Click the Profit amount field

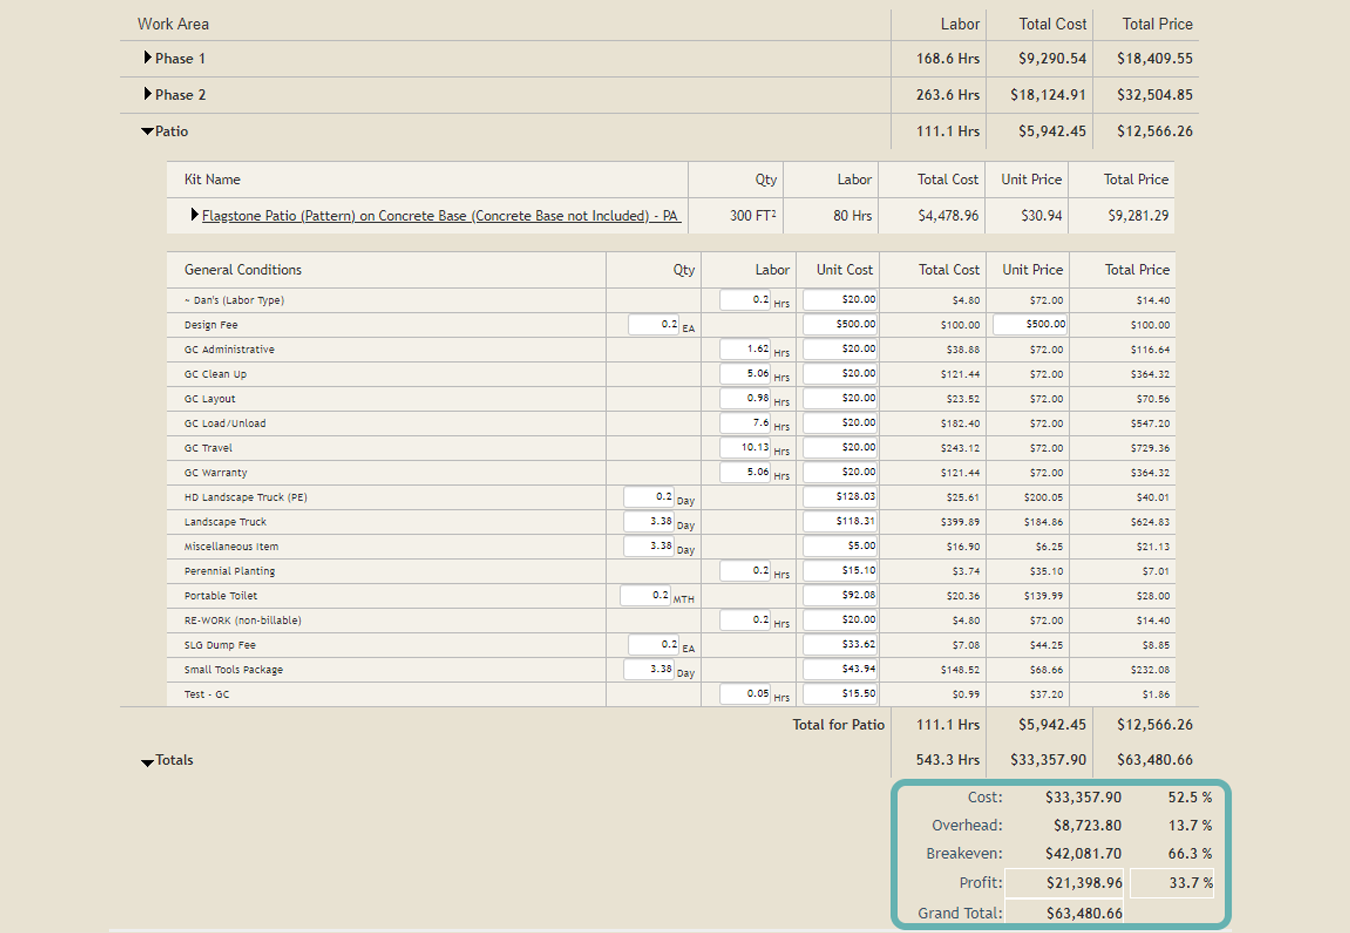pos(1066,883)
